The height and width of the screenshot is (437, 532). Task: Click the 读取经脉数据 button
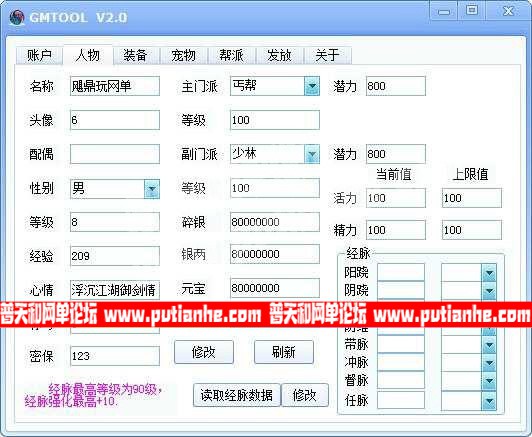(236, 395)
